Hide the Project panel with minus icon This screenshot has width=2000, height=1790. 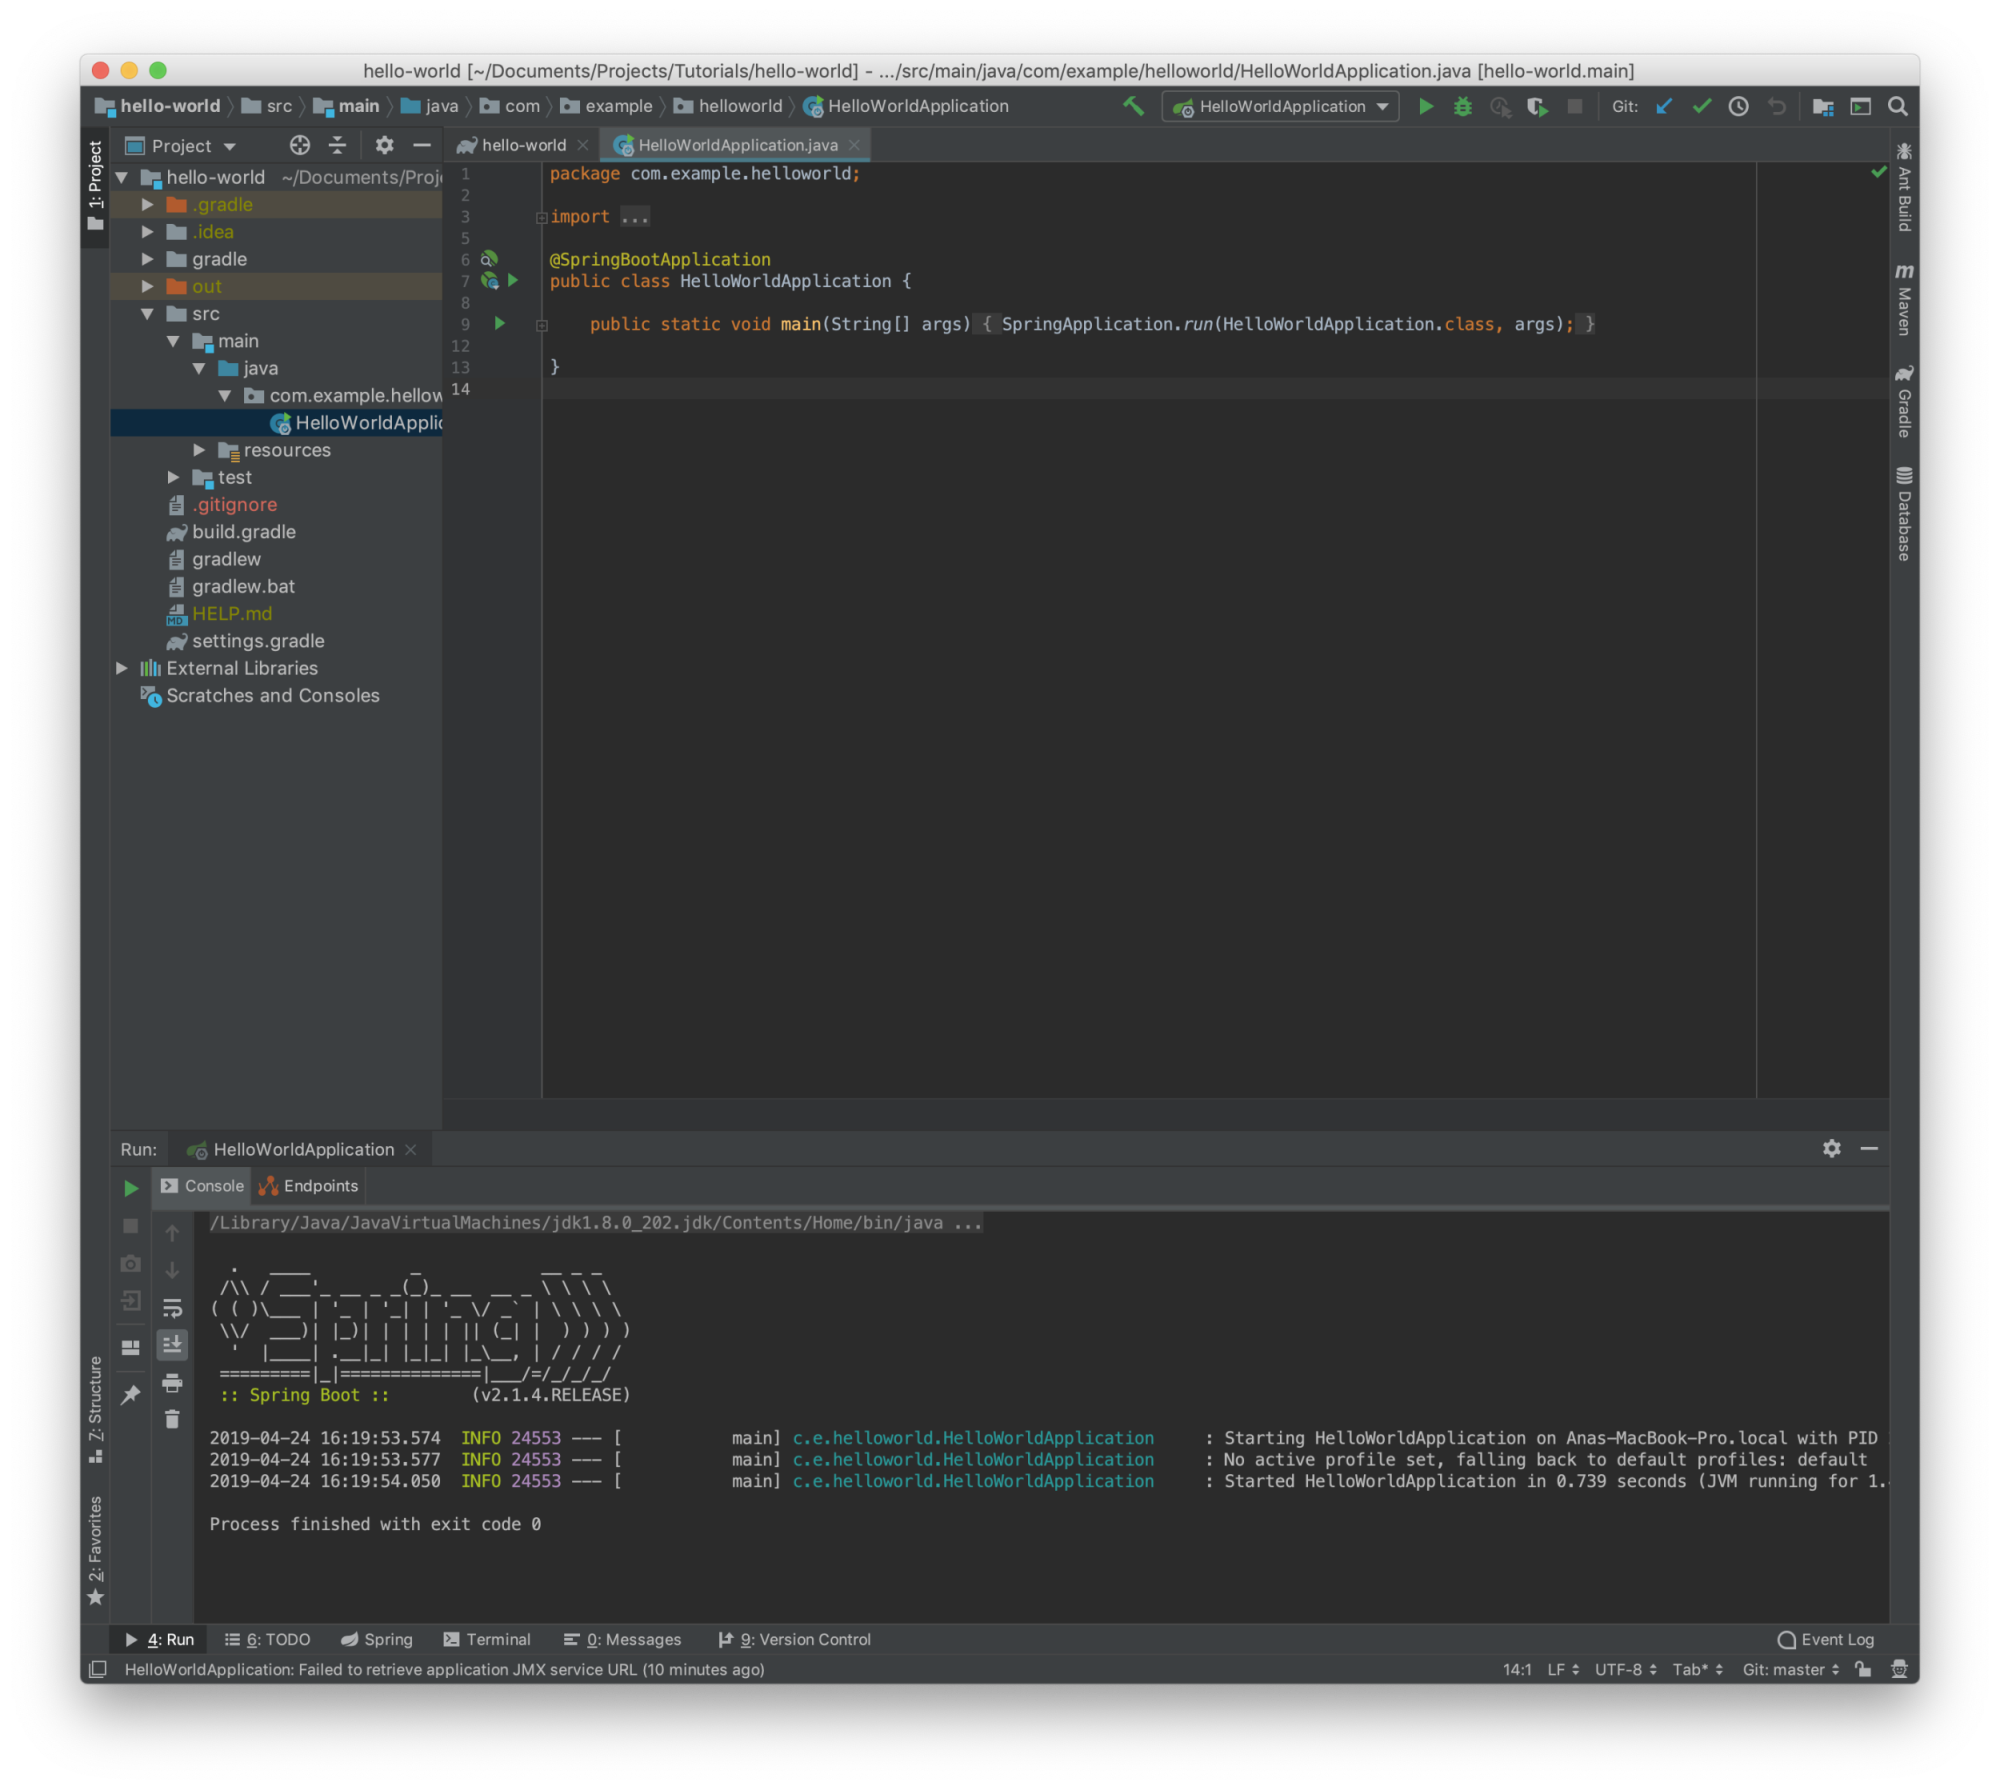pyautogui.click(x=422, y=145)
